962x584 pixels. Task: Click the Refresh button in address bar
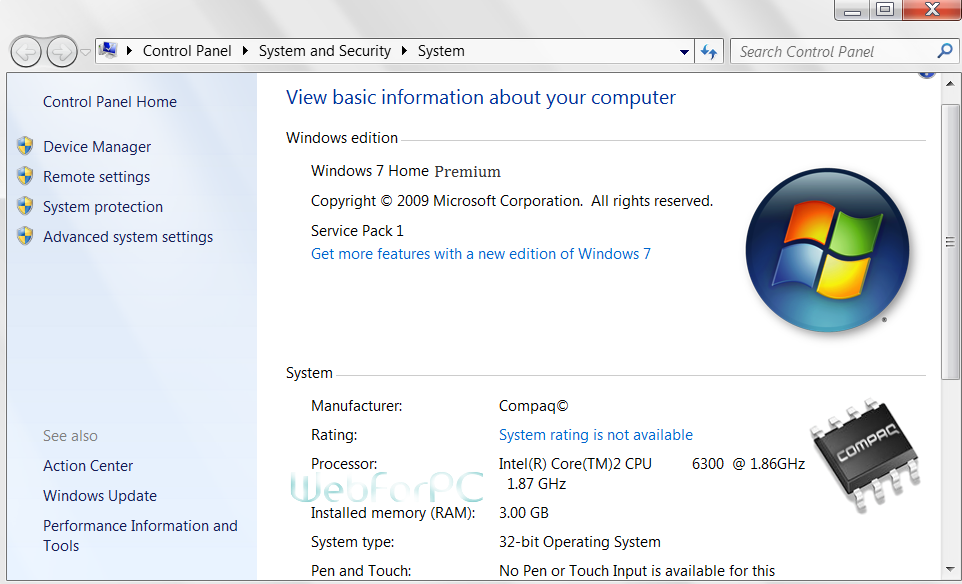click(x=709, y=52)
